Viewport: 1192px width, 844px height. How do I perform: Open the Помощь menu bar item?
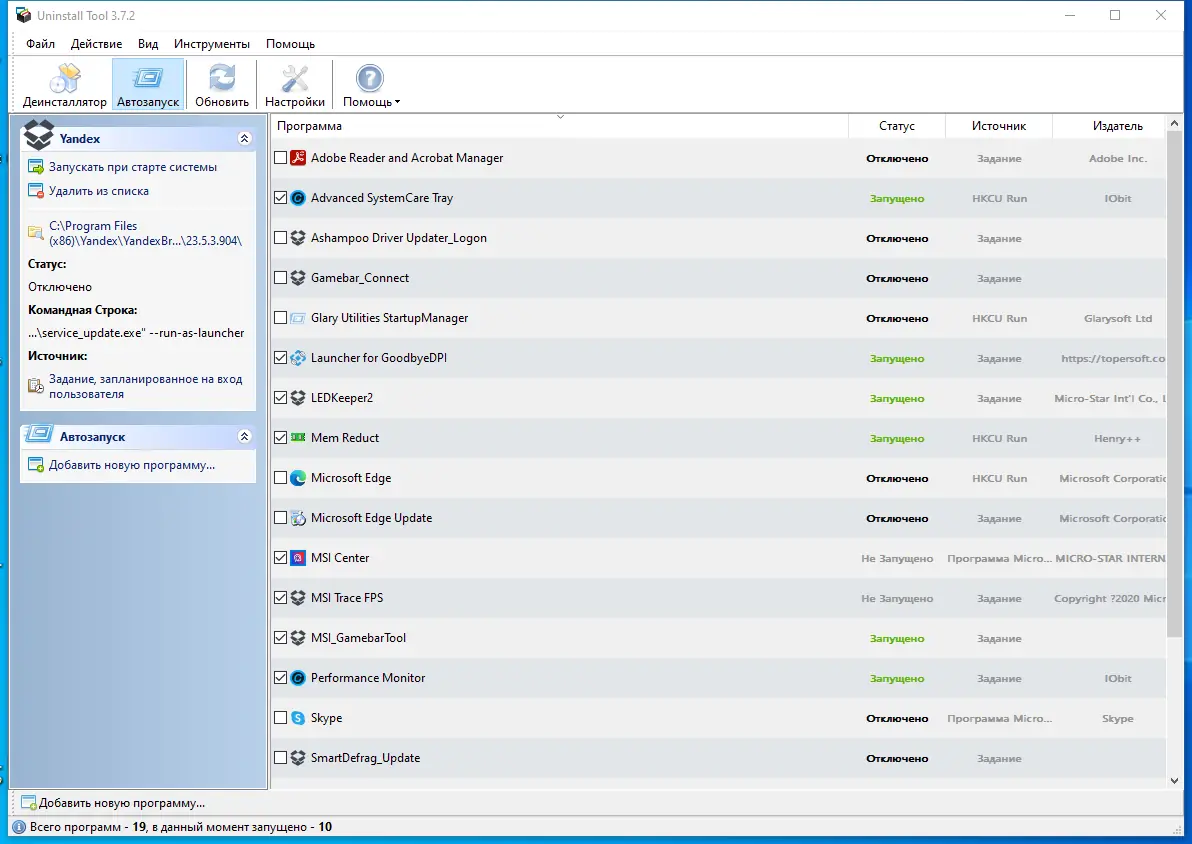pyautogui.click(x=290, y=44)
